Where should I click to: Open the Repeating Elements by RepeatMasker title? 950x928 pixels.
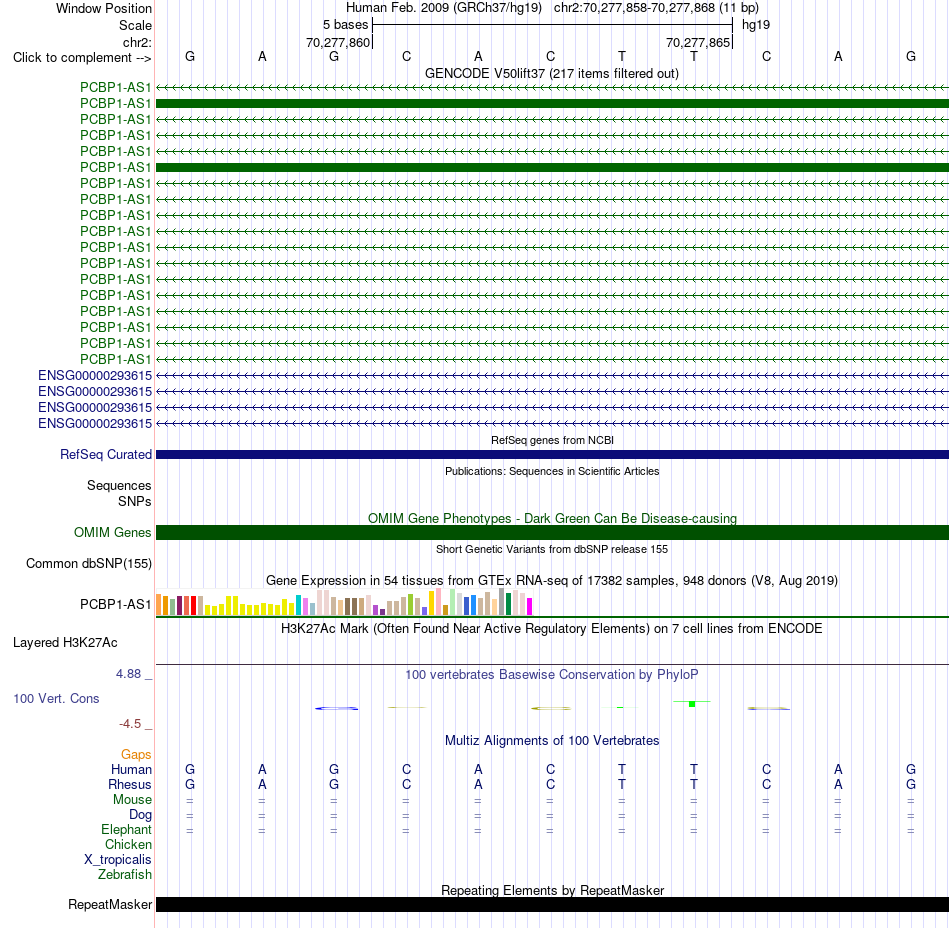pyautogui.click(x=552, y=890)
